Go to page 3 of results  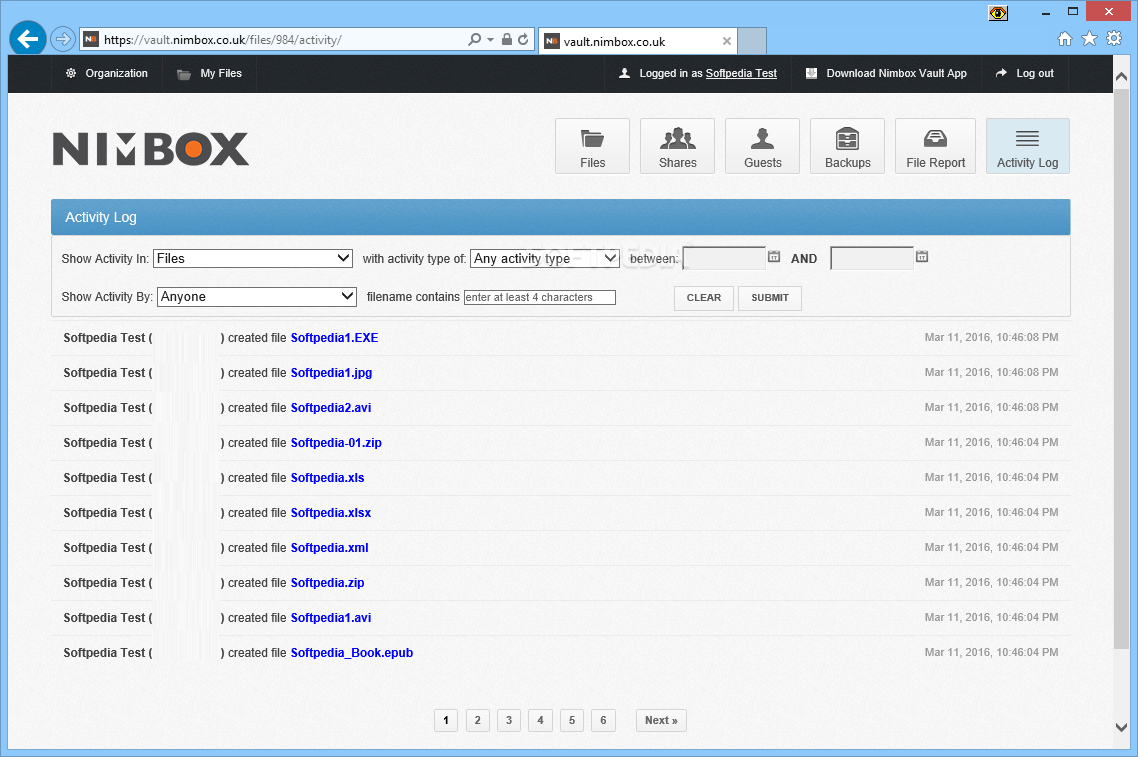(x=509, y=721)
